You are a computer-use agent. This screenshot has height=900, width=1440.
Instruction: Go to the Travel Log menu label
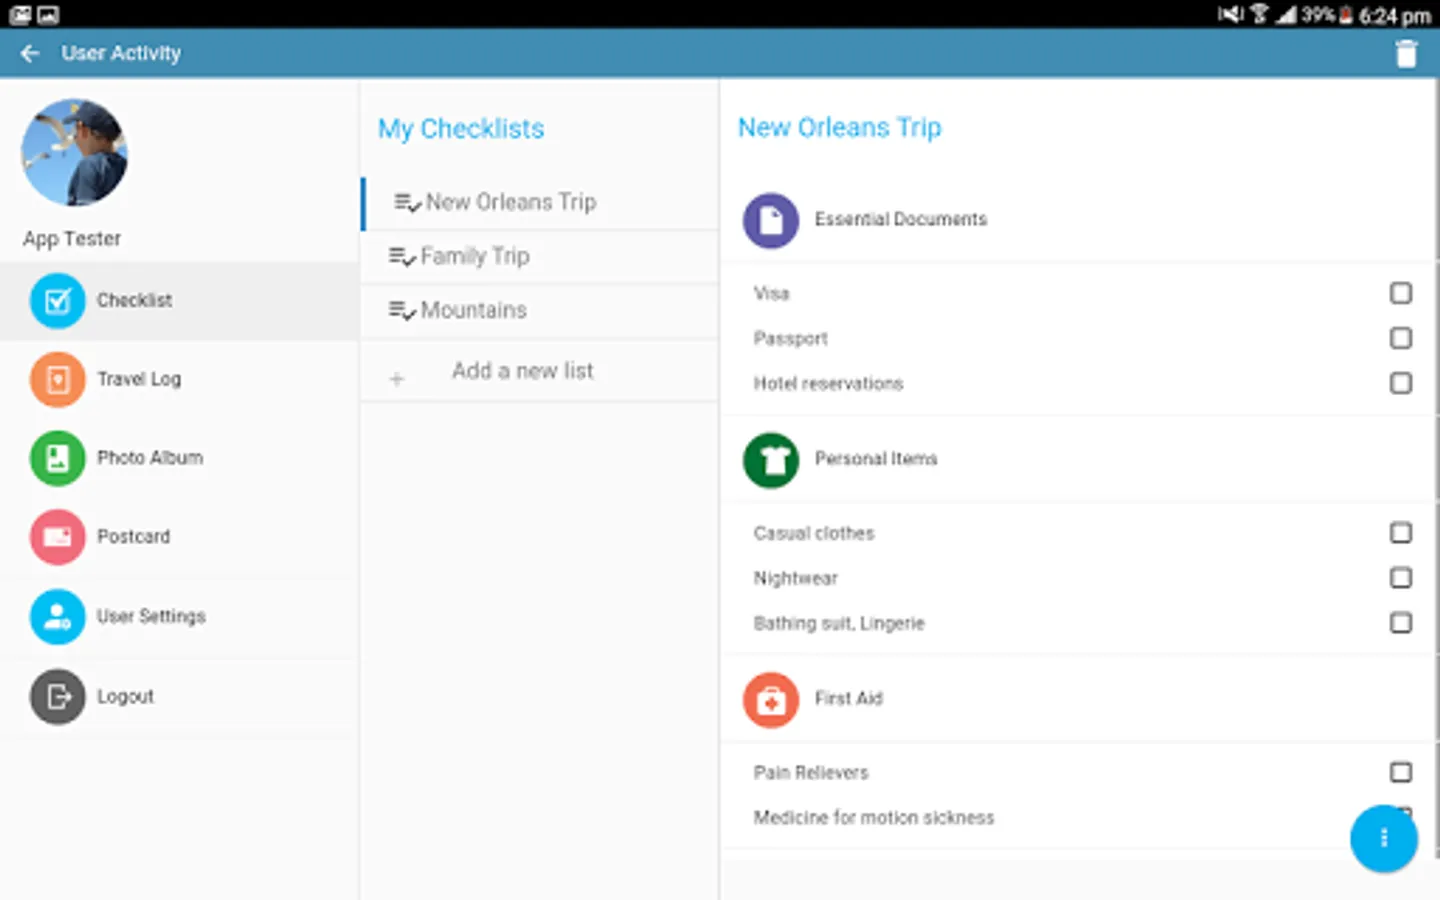coord(139,379)
